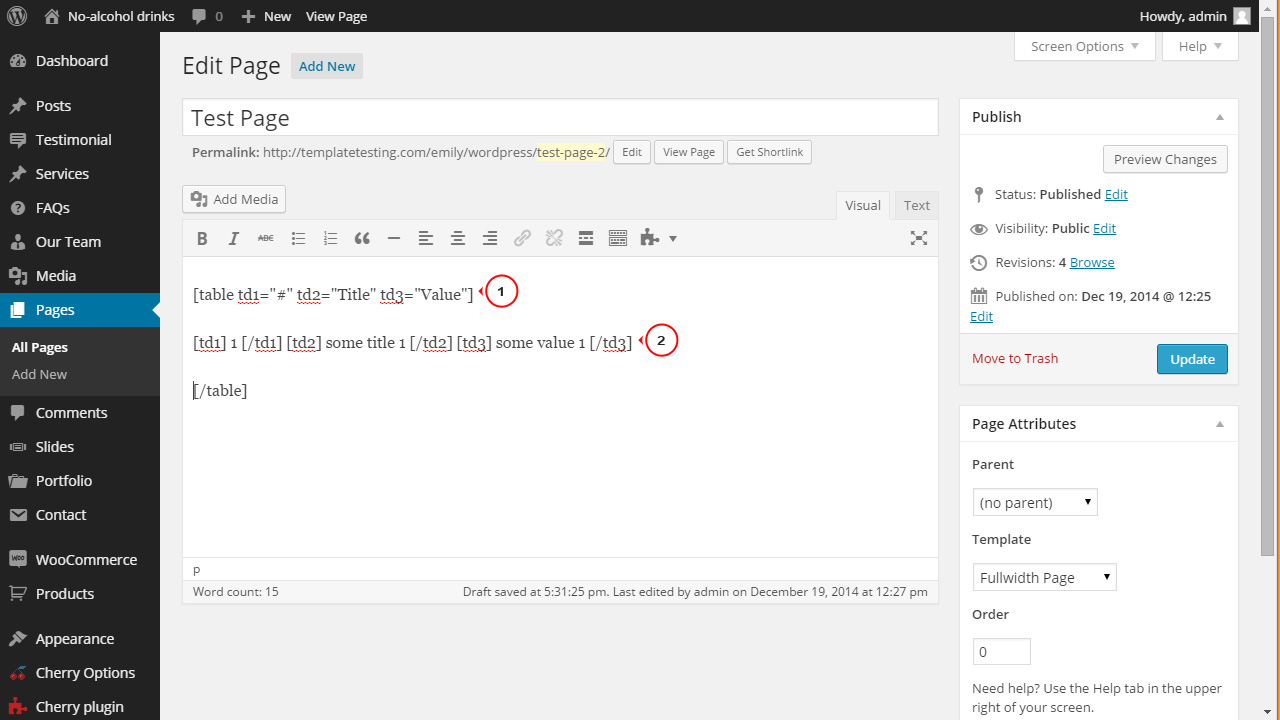Screen dimensions: 1280x720
Task: Click the Order number field
Action: coord(1001,652)
